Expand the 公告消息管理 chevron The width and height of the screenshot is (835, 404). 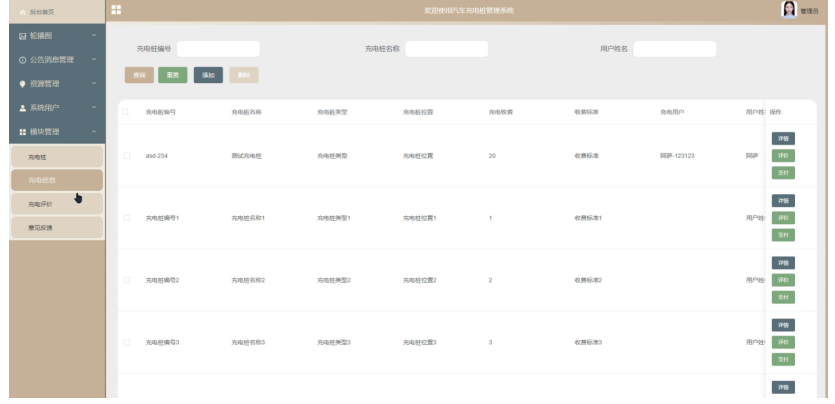94,60
